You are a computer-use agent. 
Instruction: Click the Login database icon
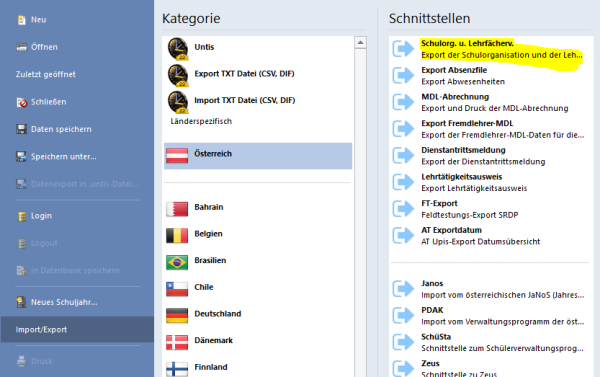point(22,216)
